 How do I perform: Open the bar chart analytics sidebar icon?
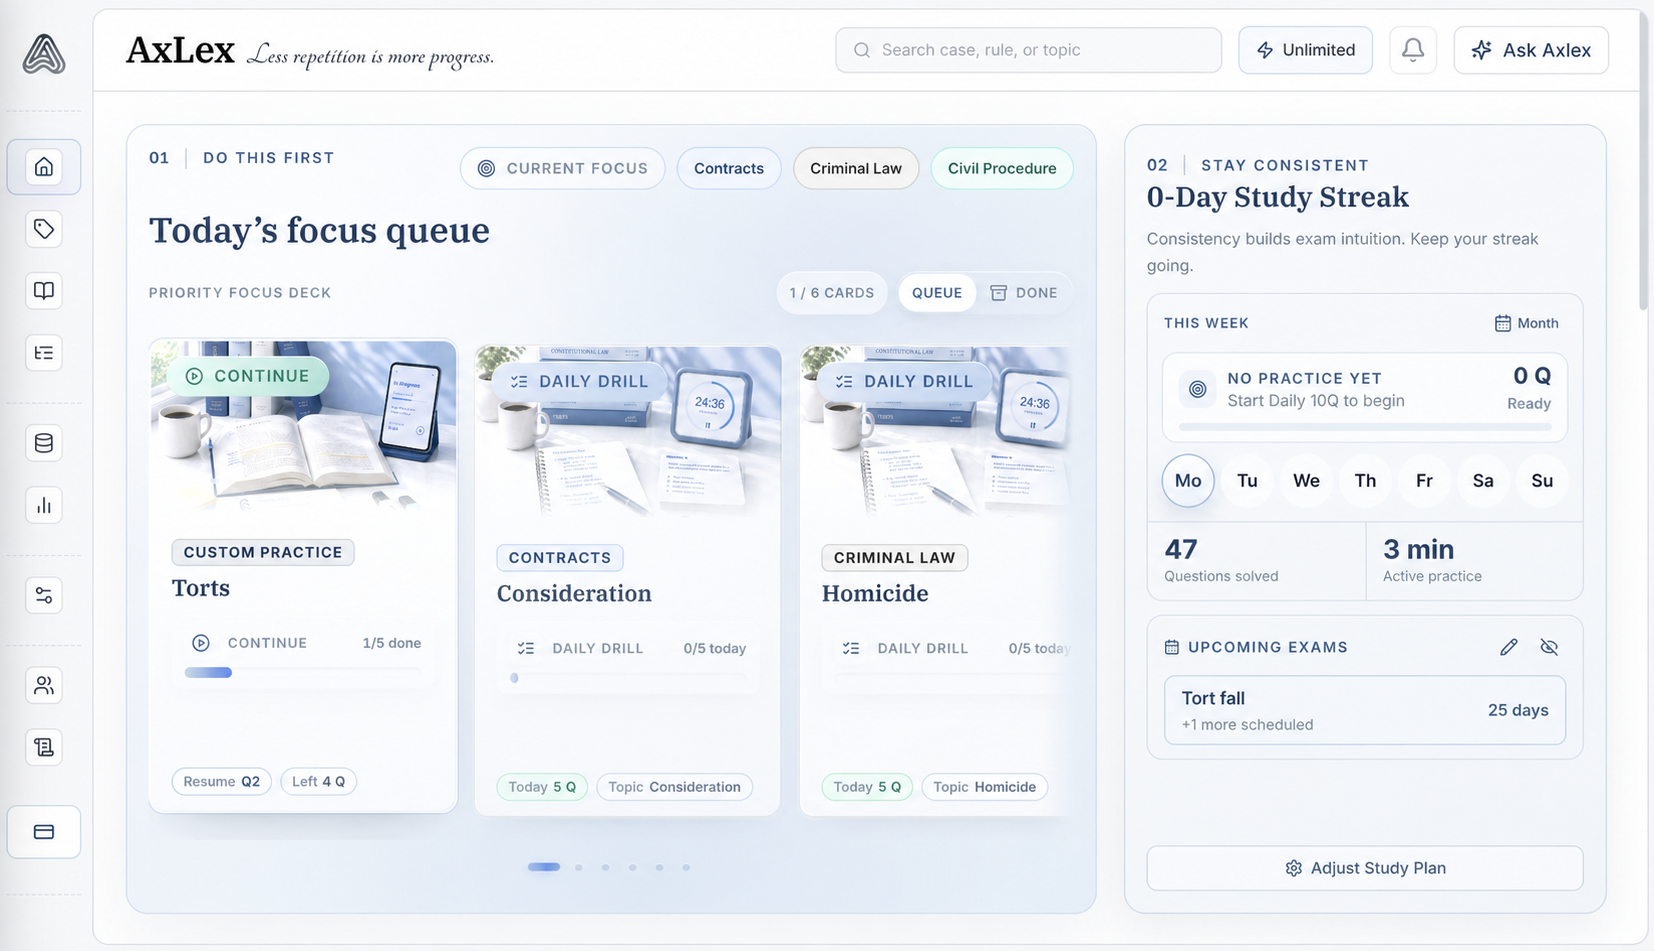click(44, 505)
